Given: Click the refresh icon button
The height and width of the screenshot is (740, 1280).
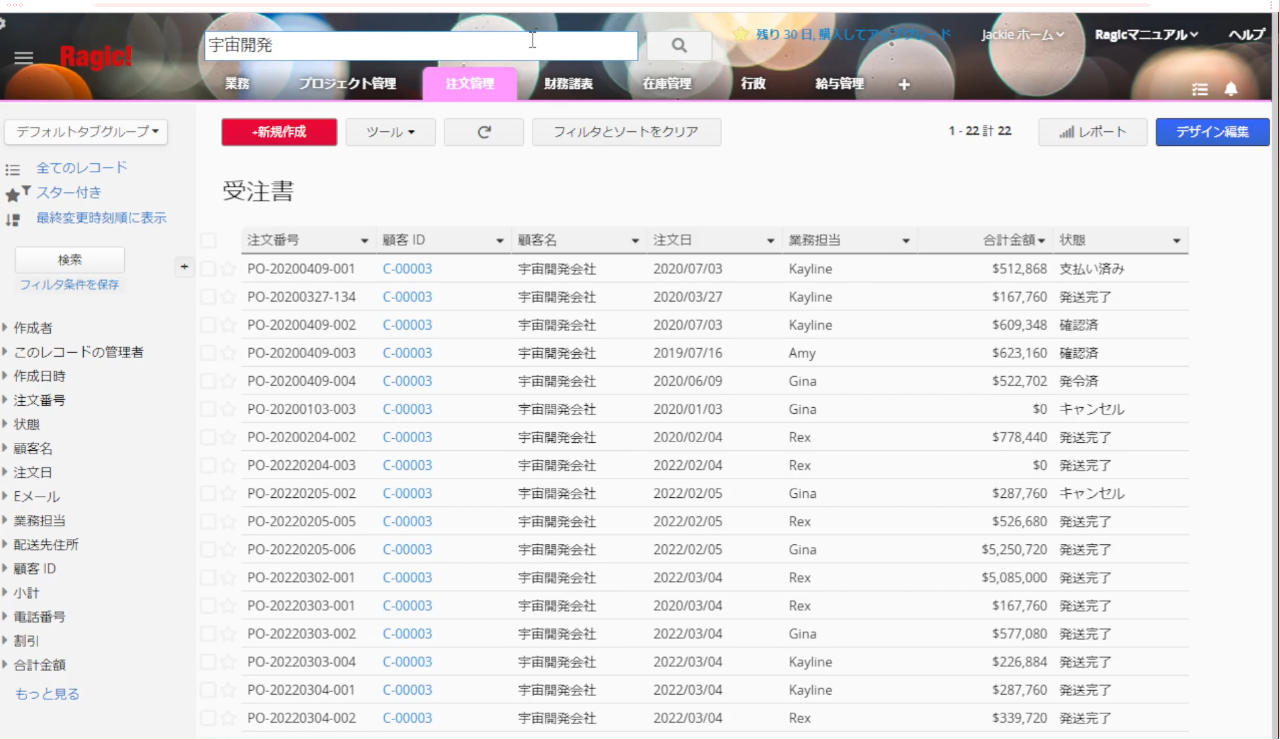Looking at the screenshot, I should click(x=484, y=132).
